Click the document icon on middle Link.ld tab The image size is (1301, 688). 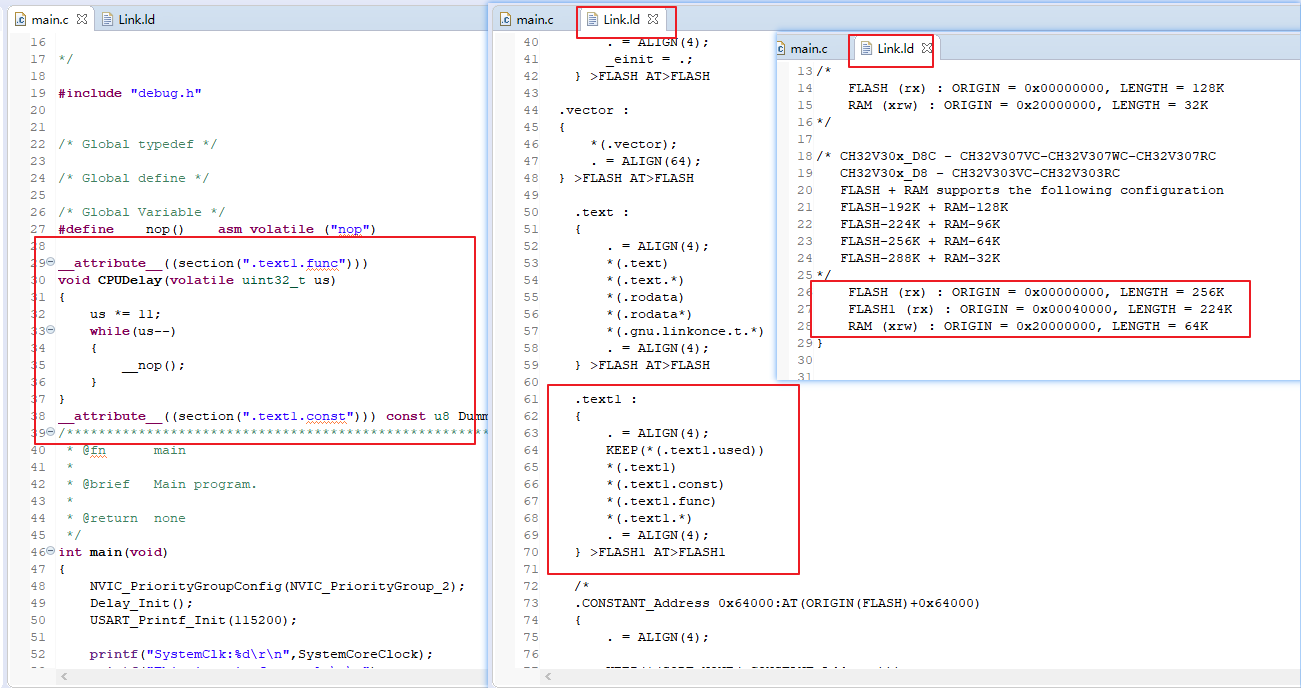[x=593, y=20]
